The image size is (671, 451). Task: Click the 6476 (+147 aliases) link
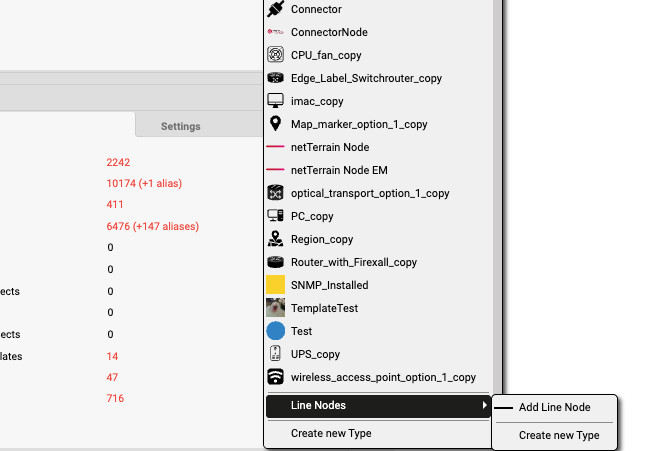coord(152,226)
